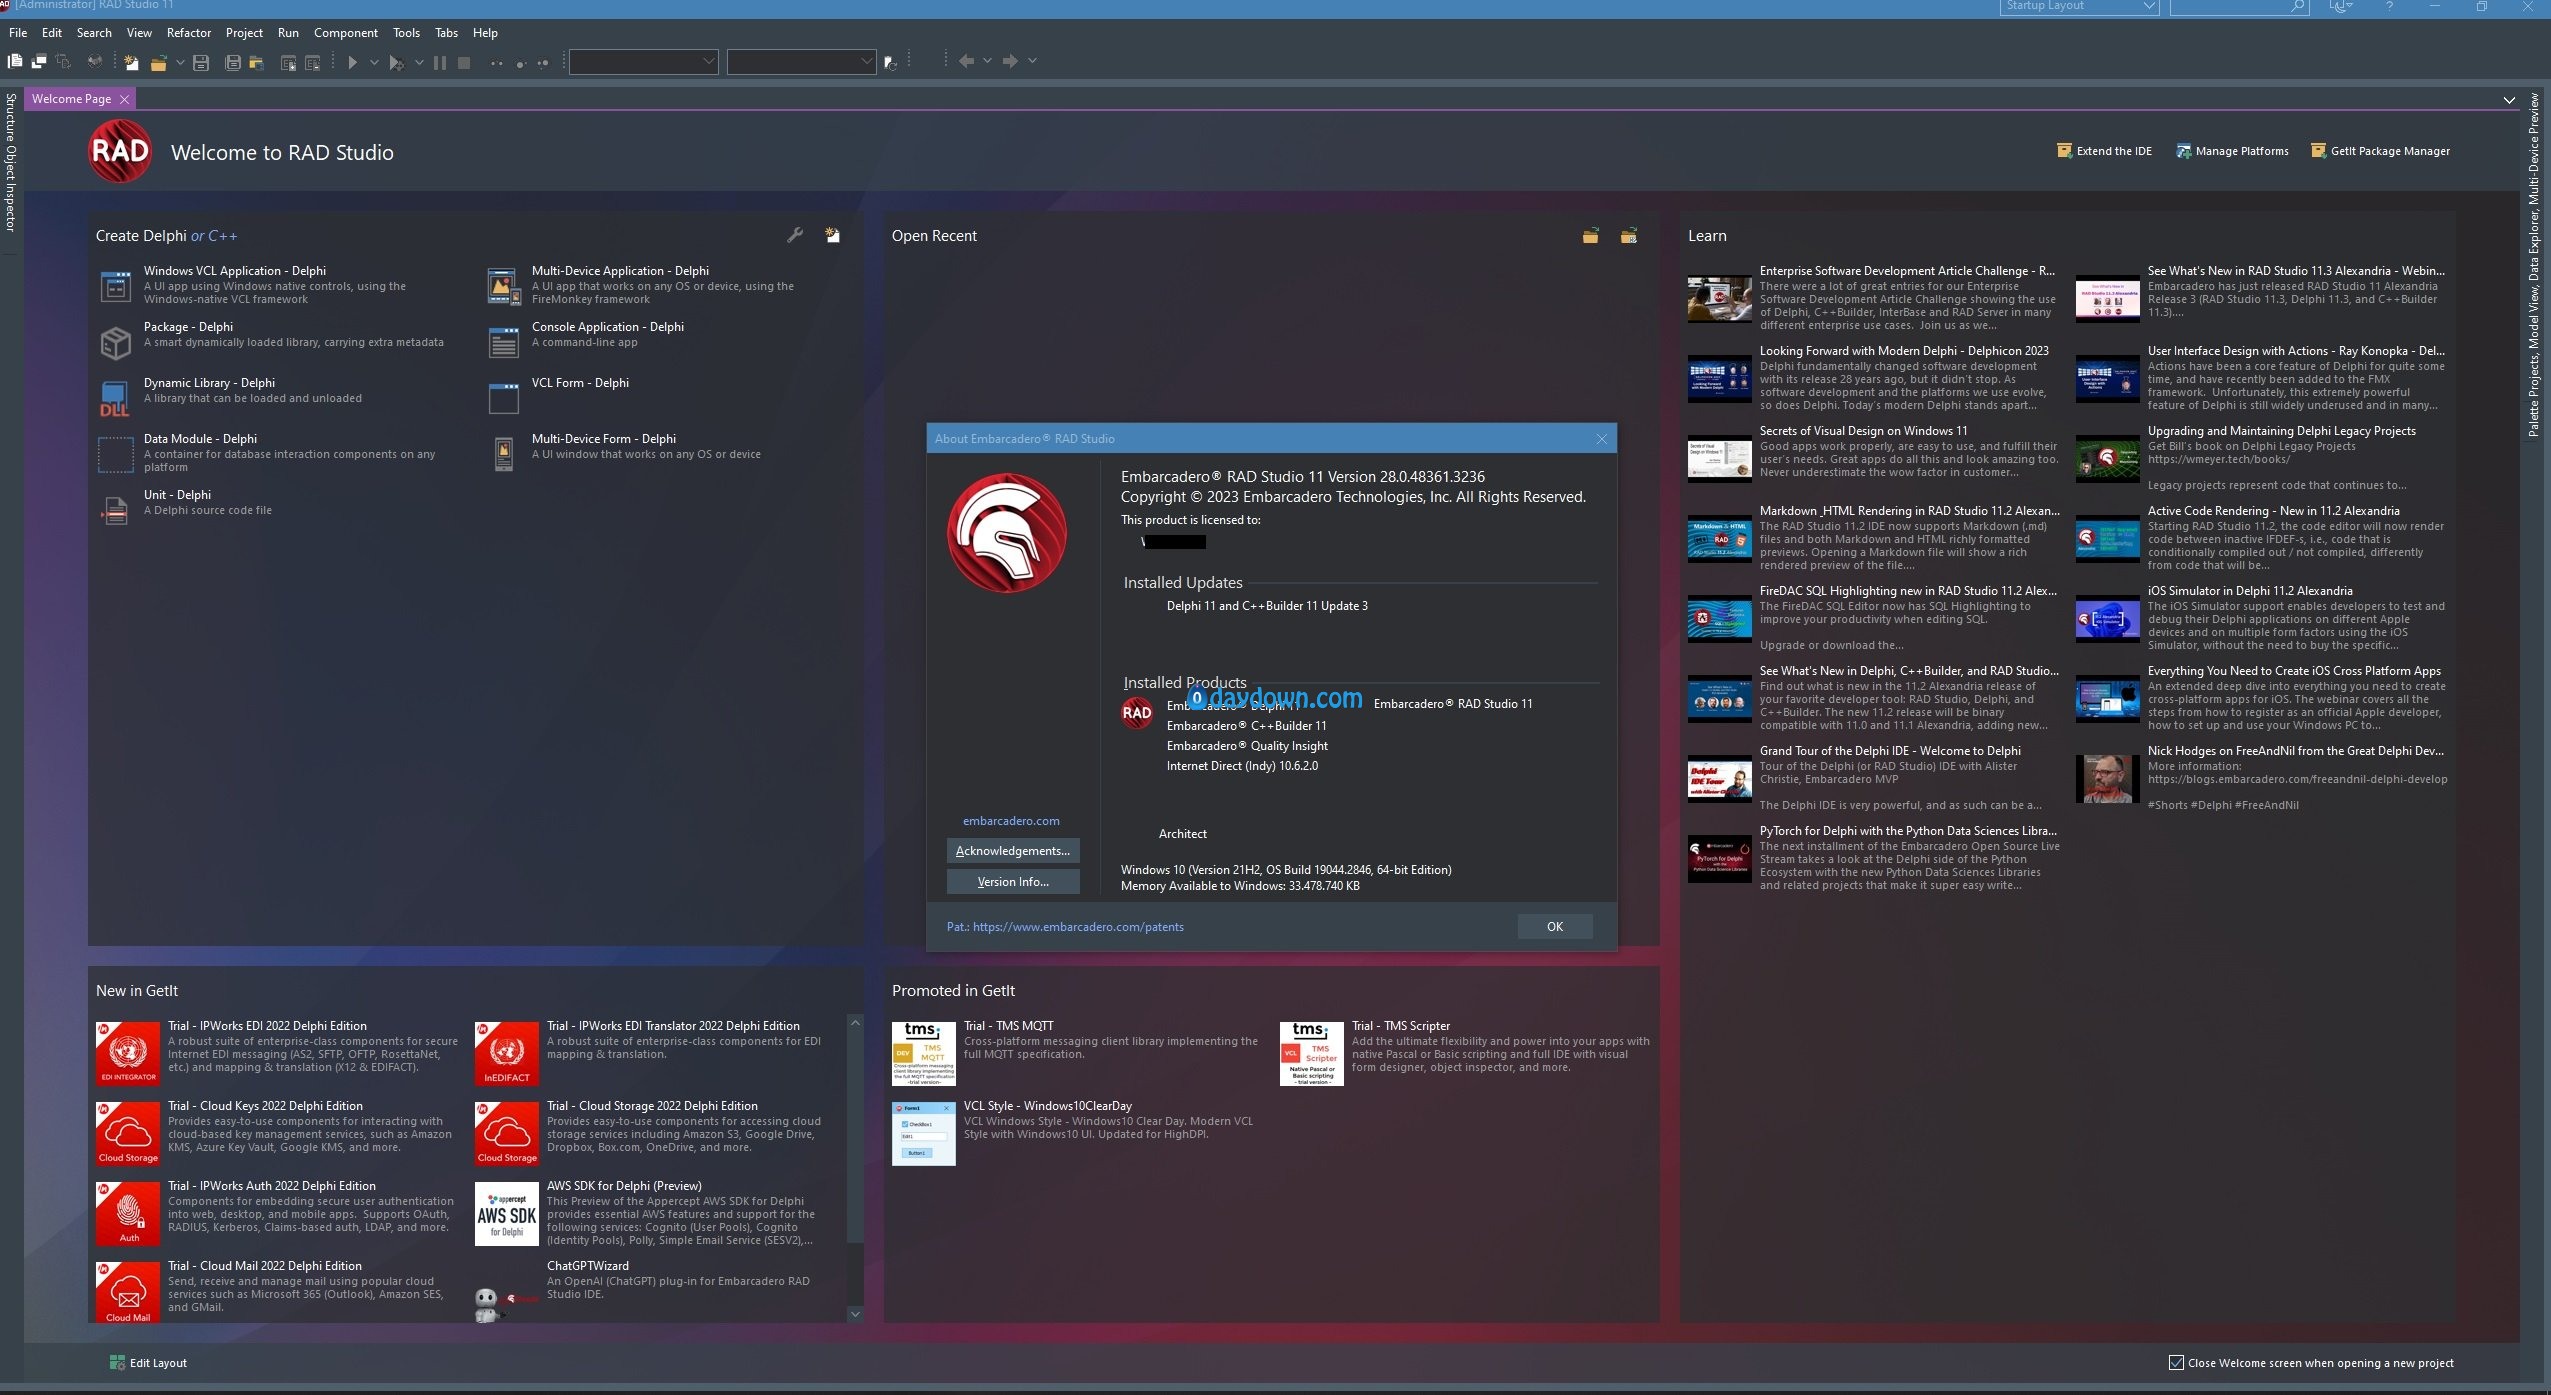
Task: Click the Save toolbar icon
Action: point(200,62)
